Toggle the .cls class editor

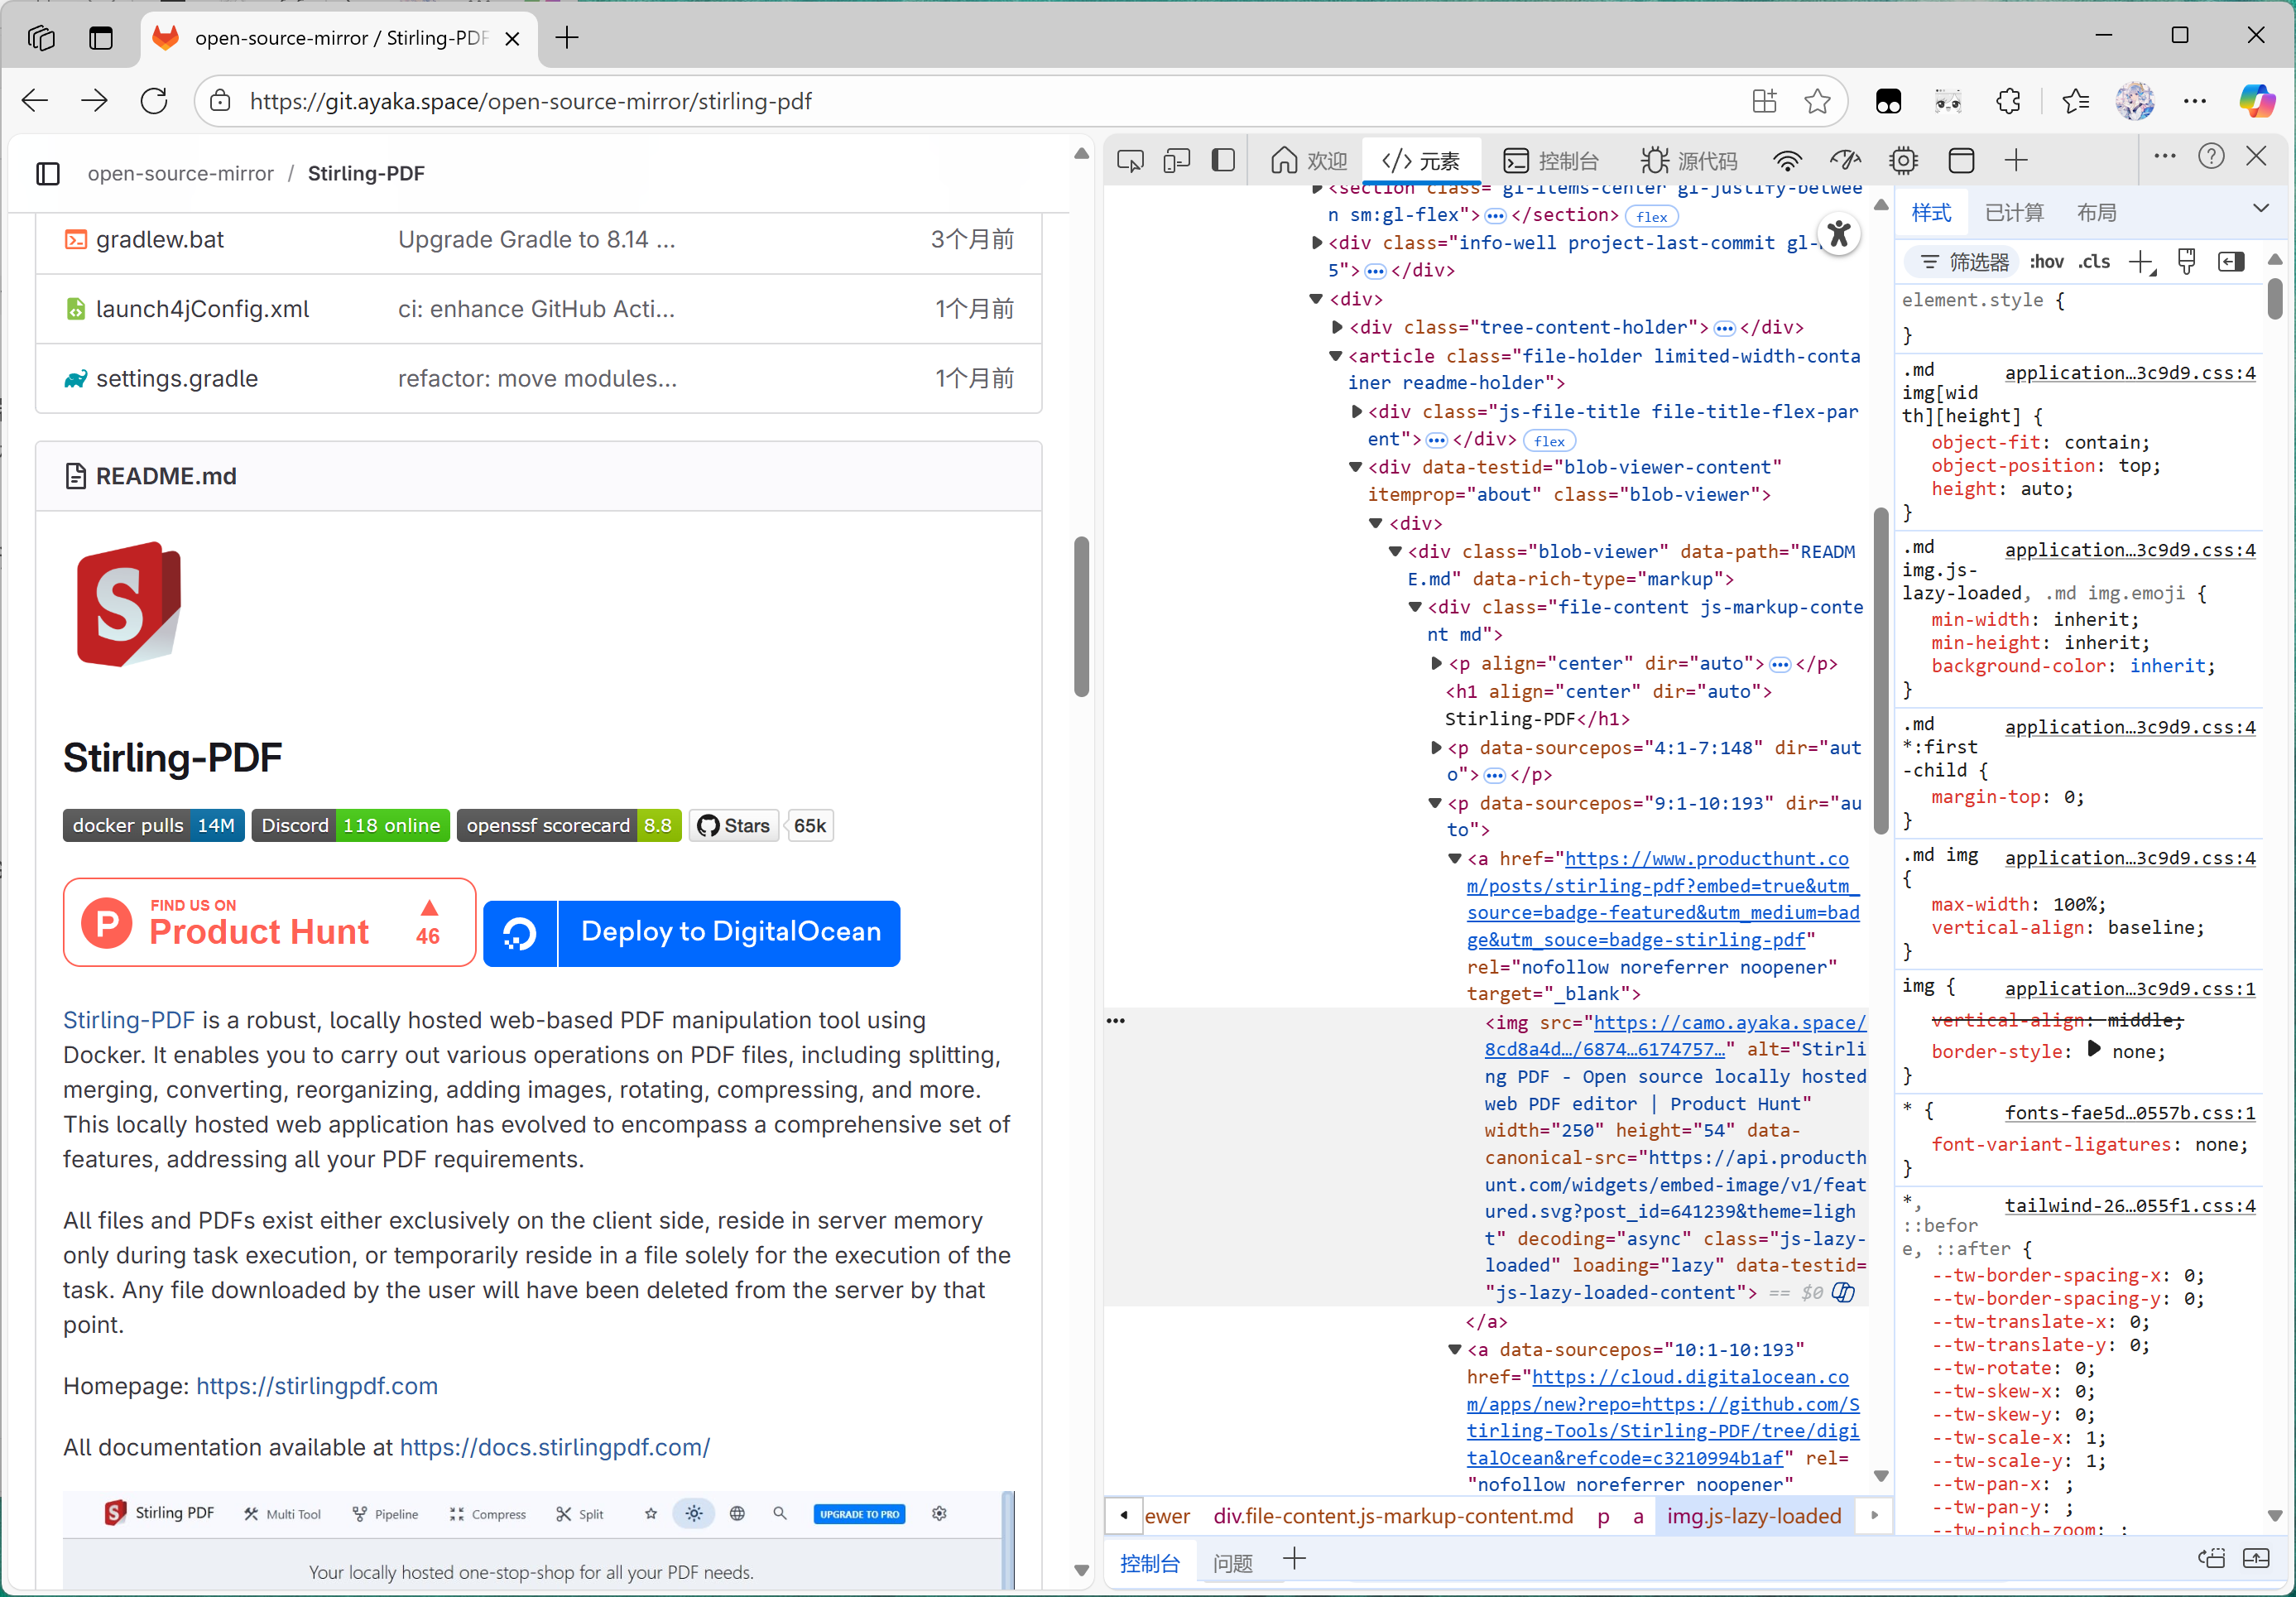click(2094, 262)
